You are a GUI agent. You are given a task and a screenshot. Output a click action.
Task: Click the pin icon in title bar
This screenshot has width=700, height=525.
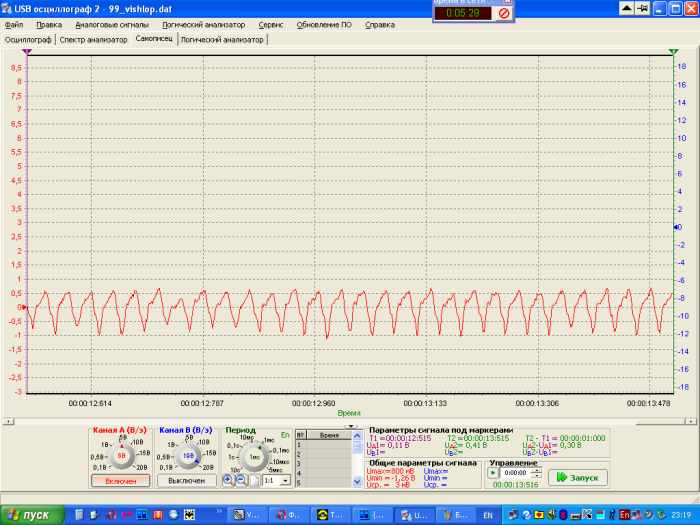642,8
